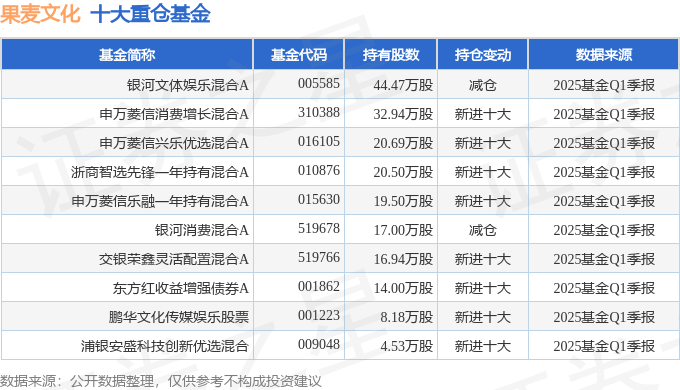Open fund 银河文体娱乐混合A
The width and height of the screenshot is (680, 390).
[188, 85]
